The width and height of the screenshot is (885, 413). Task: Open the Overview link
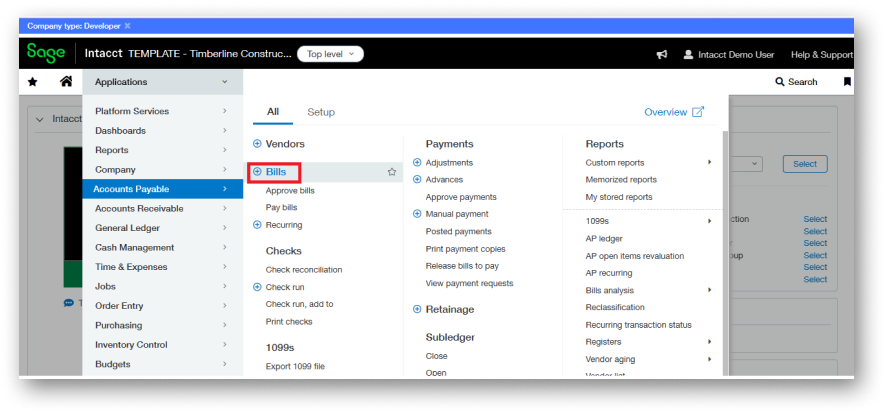(x=674, y=112)
